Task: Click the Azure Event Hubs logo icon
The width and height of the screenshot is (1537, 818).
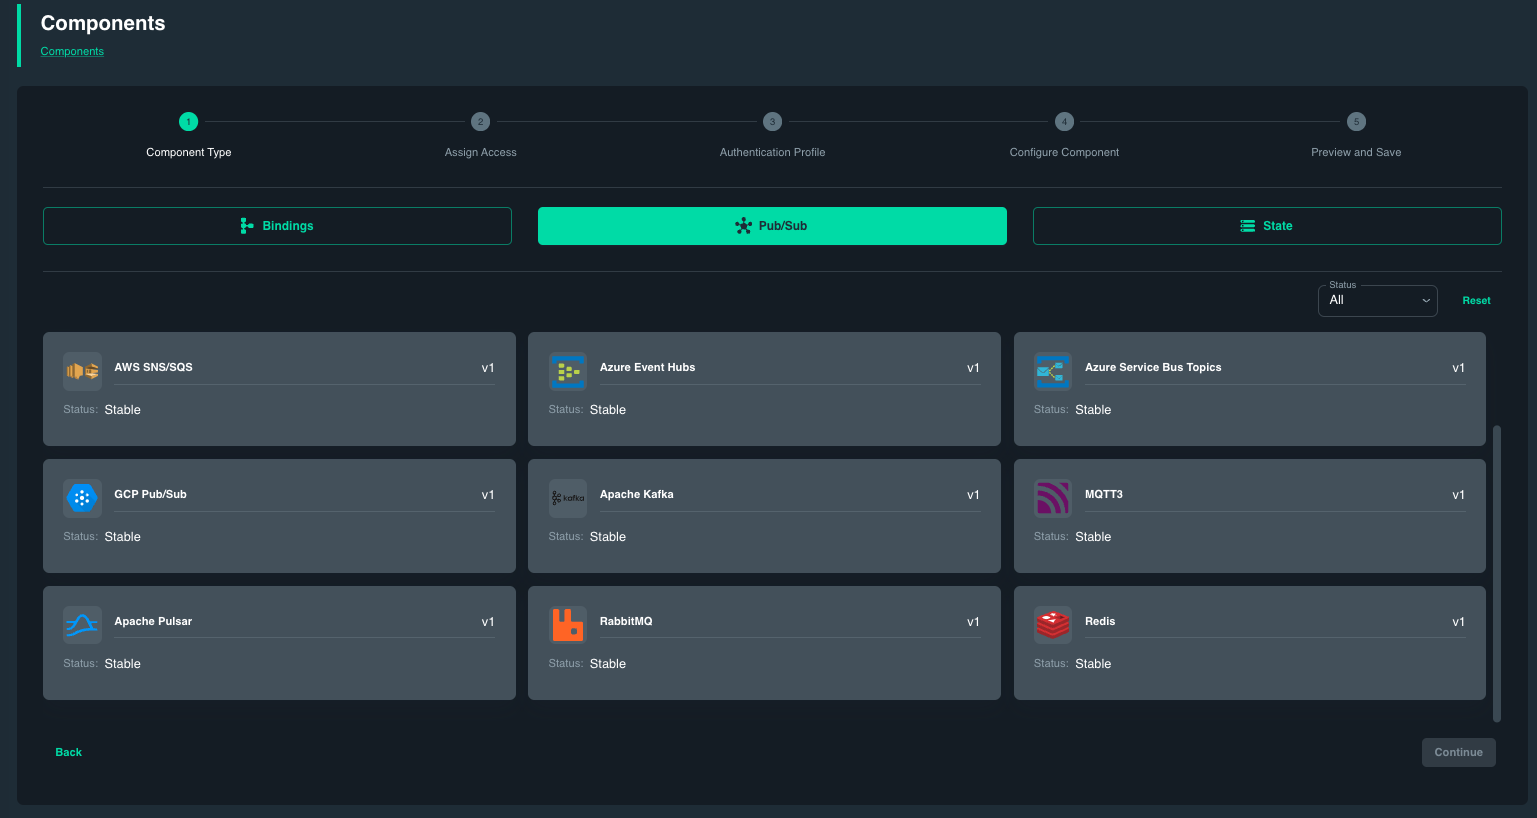Action: (568, 371)
